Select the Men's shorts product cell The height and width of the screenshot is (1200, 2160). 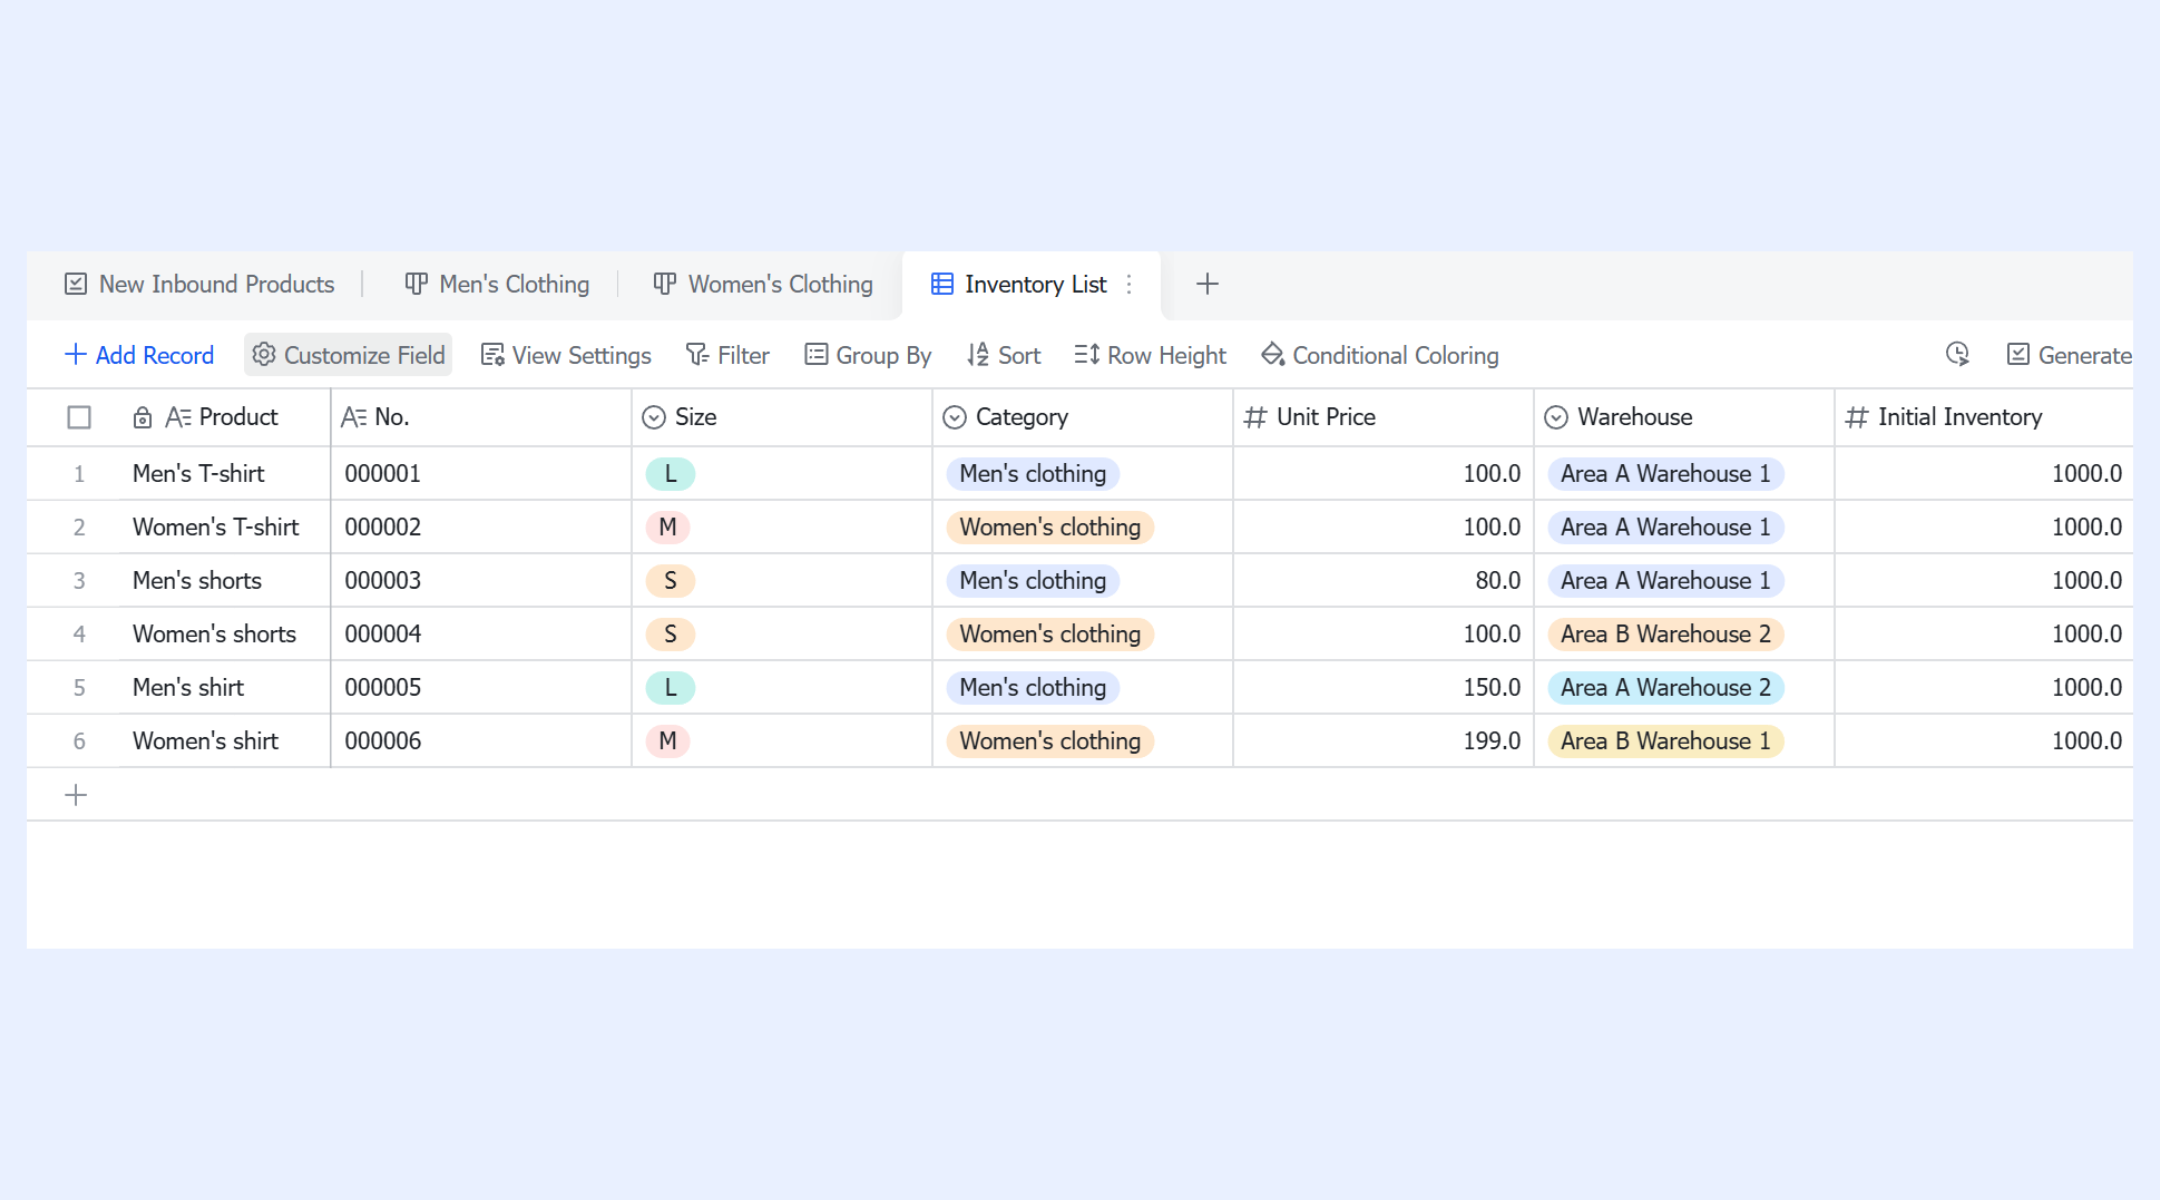pos(225,581)
